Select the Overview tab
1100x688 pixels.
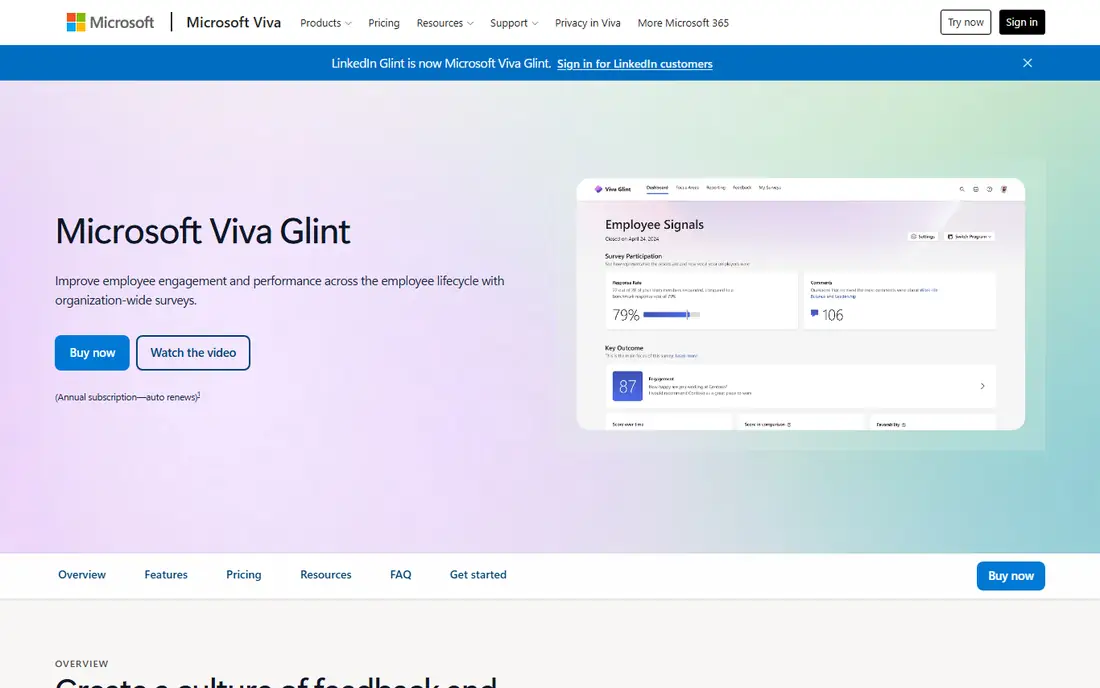coord(82,574)
